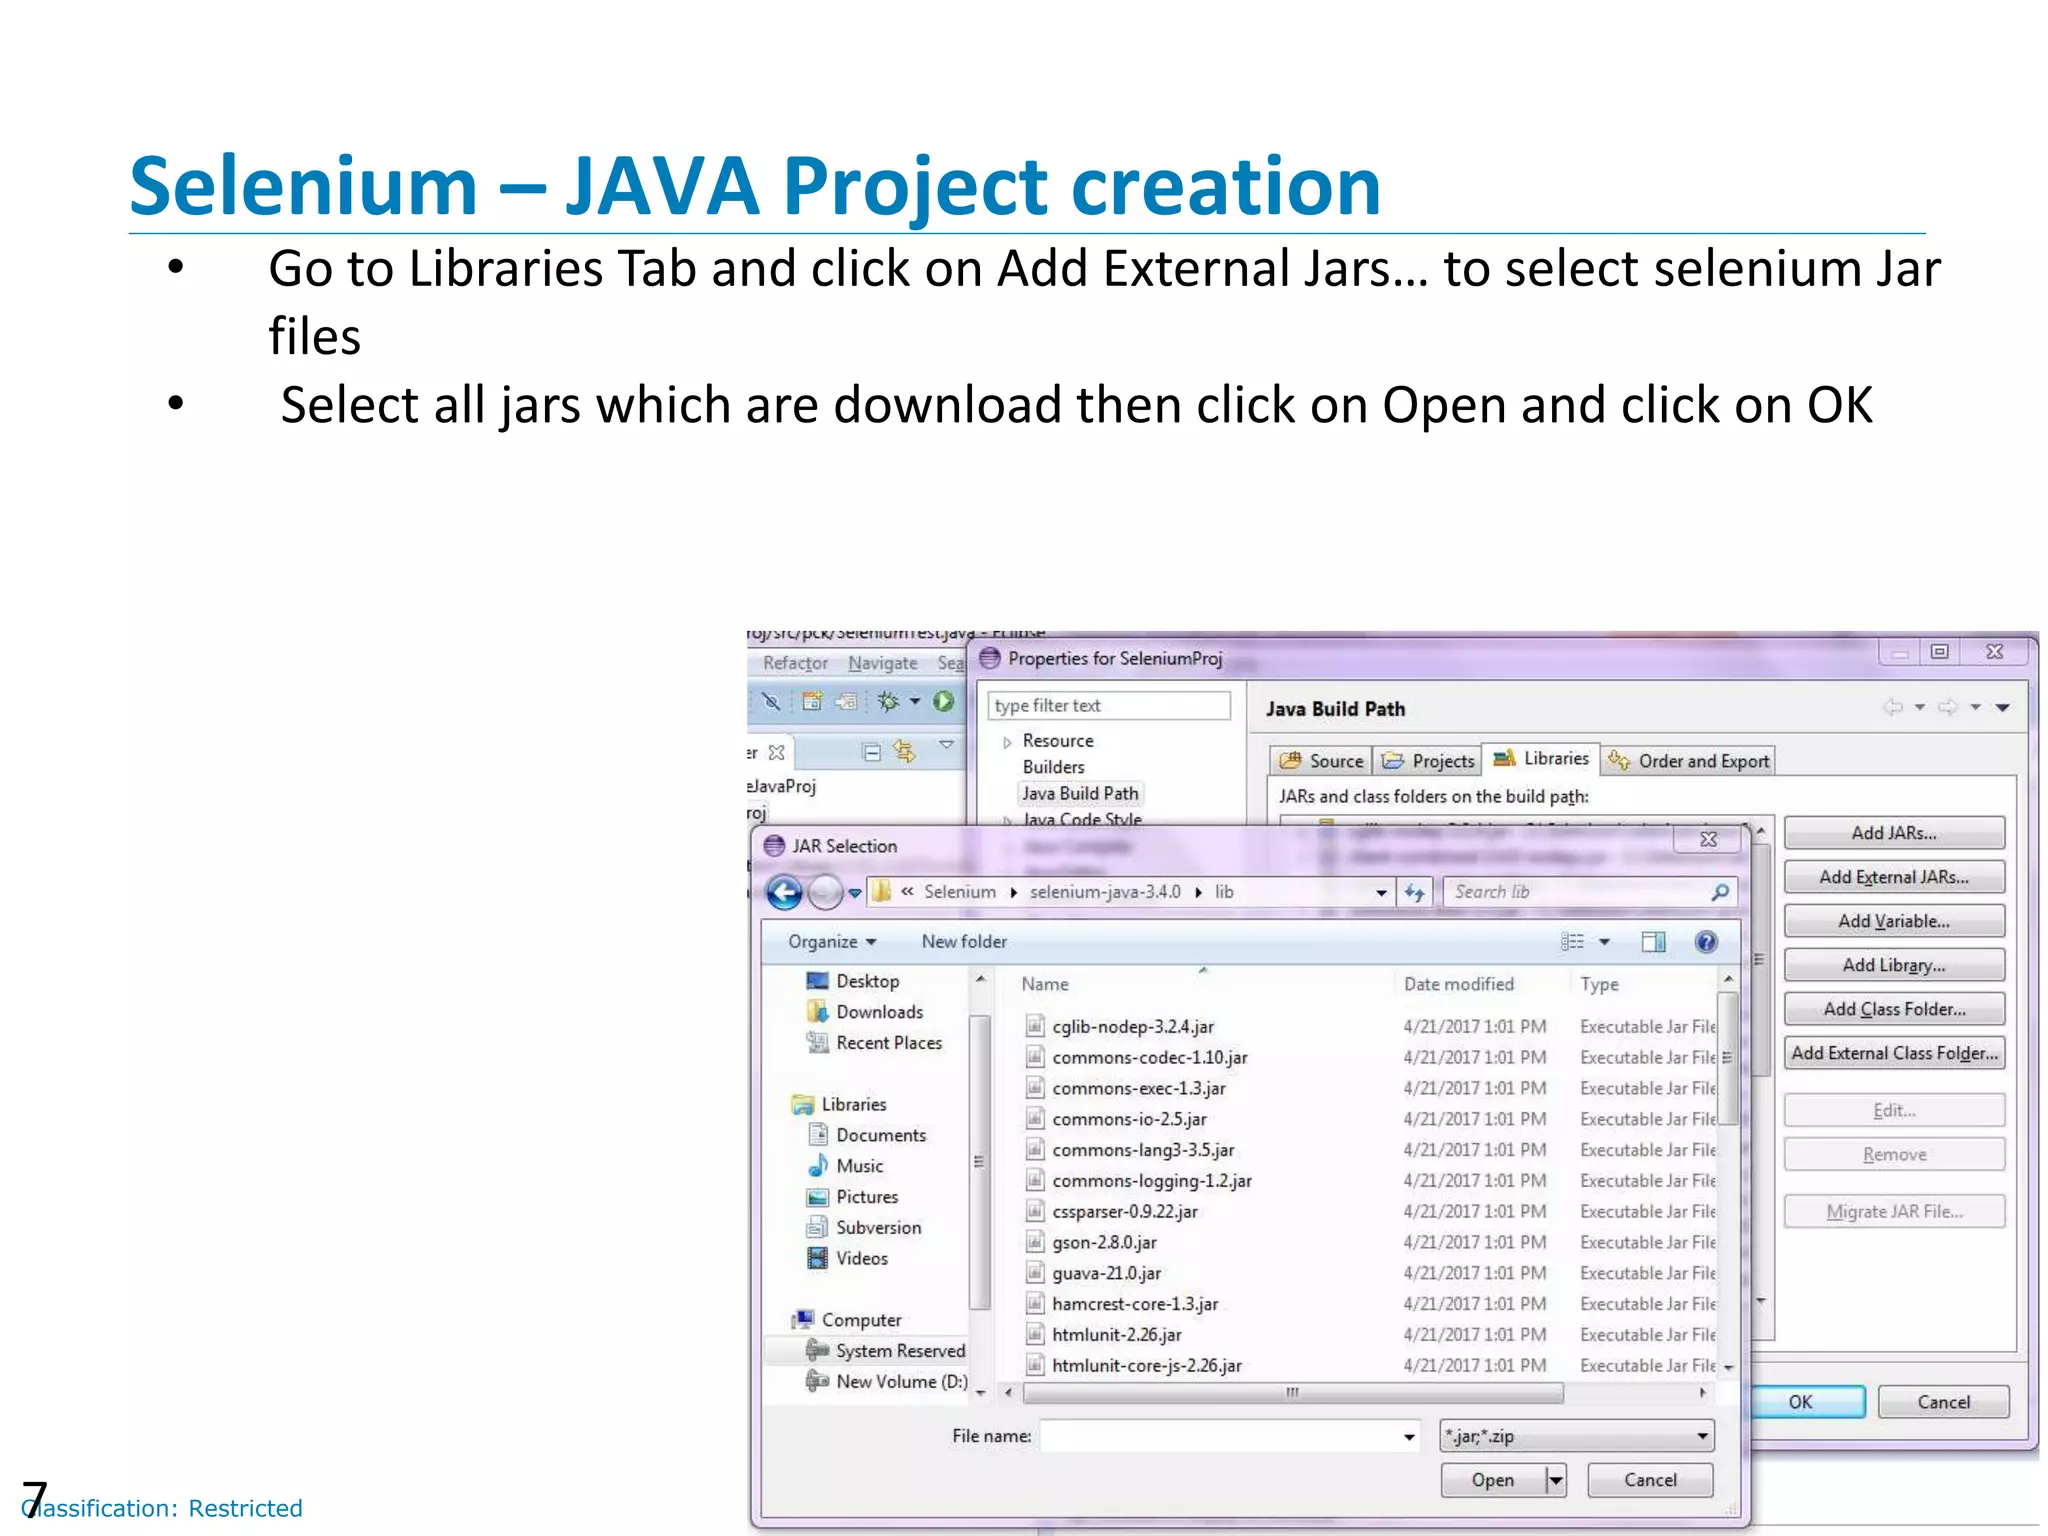Open help with the blue question icon

1706,942
